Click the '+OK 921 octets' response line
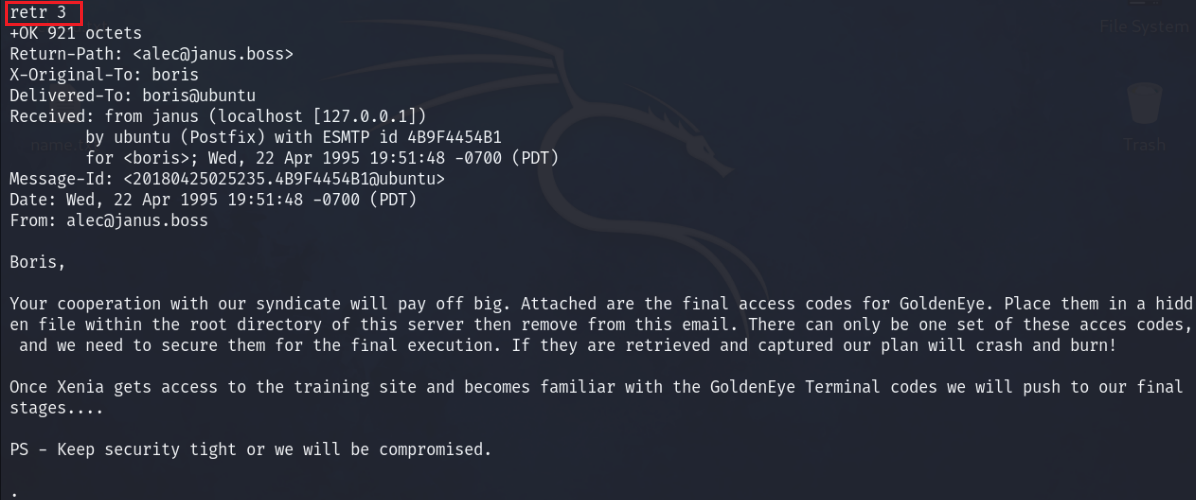 tap(76, 33)
